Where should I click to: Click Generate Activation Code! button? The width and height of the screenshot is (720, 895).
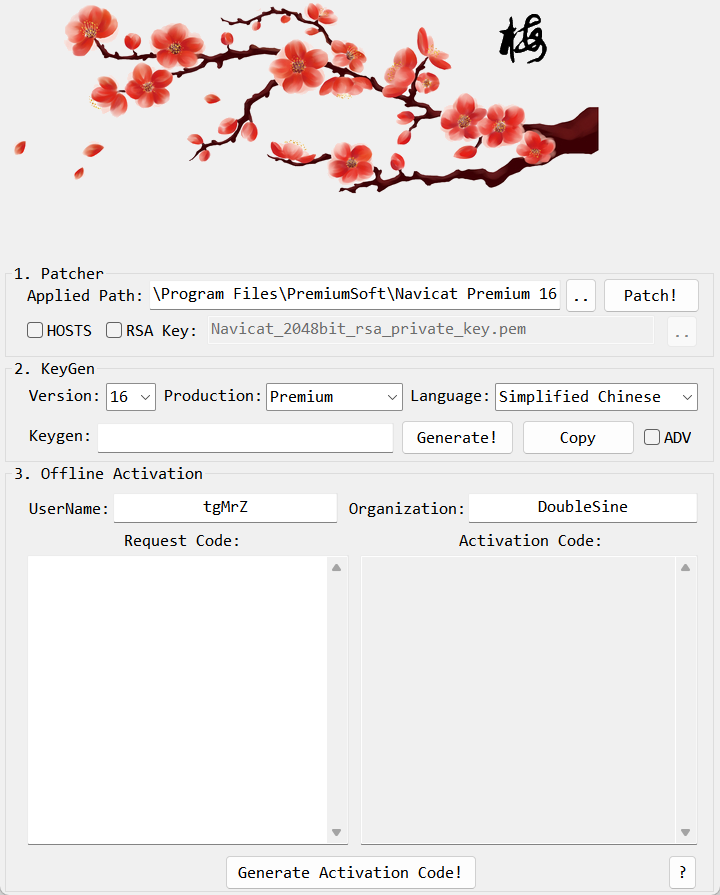click(x=351, y=872)
